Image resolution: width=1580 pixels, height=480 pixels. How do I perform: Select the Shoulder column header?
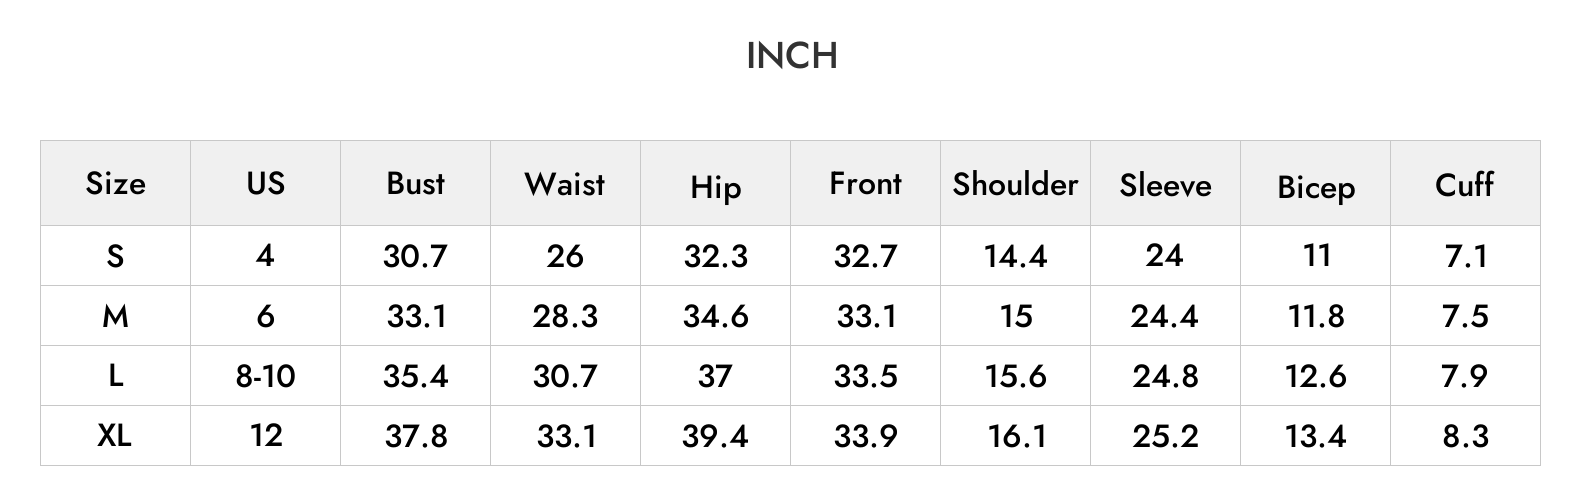(x=1015, y=184)
